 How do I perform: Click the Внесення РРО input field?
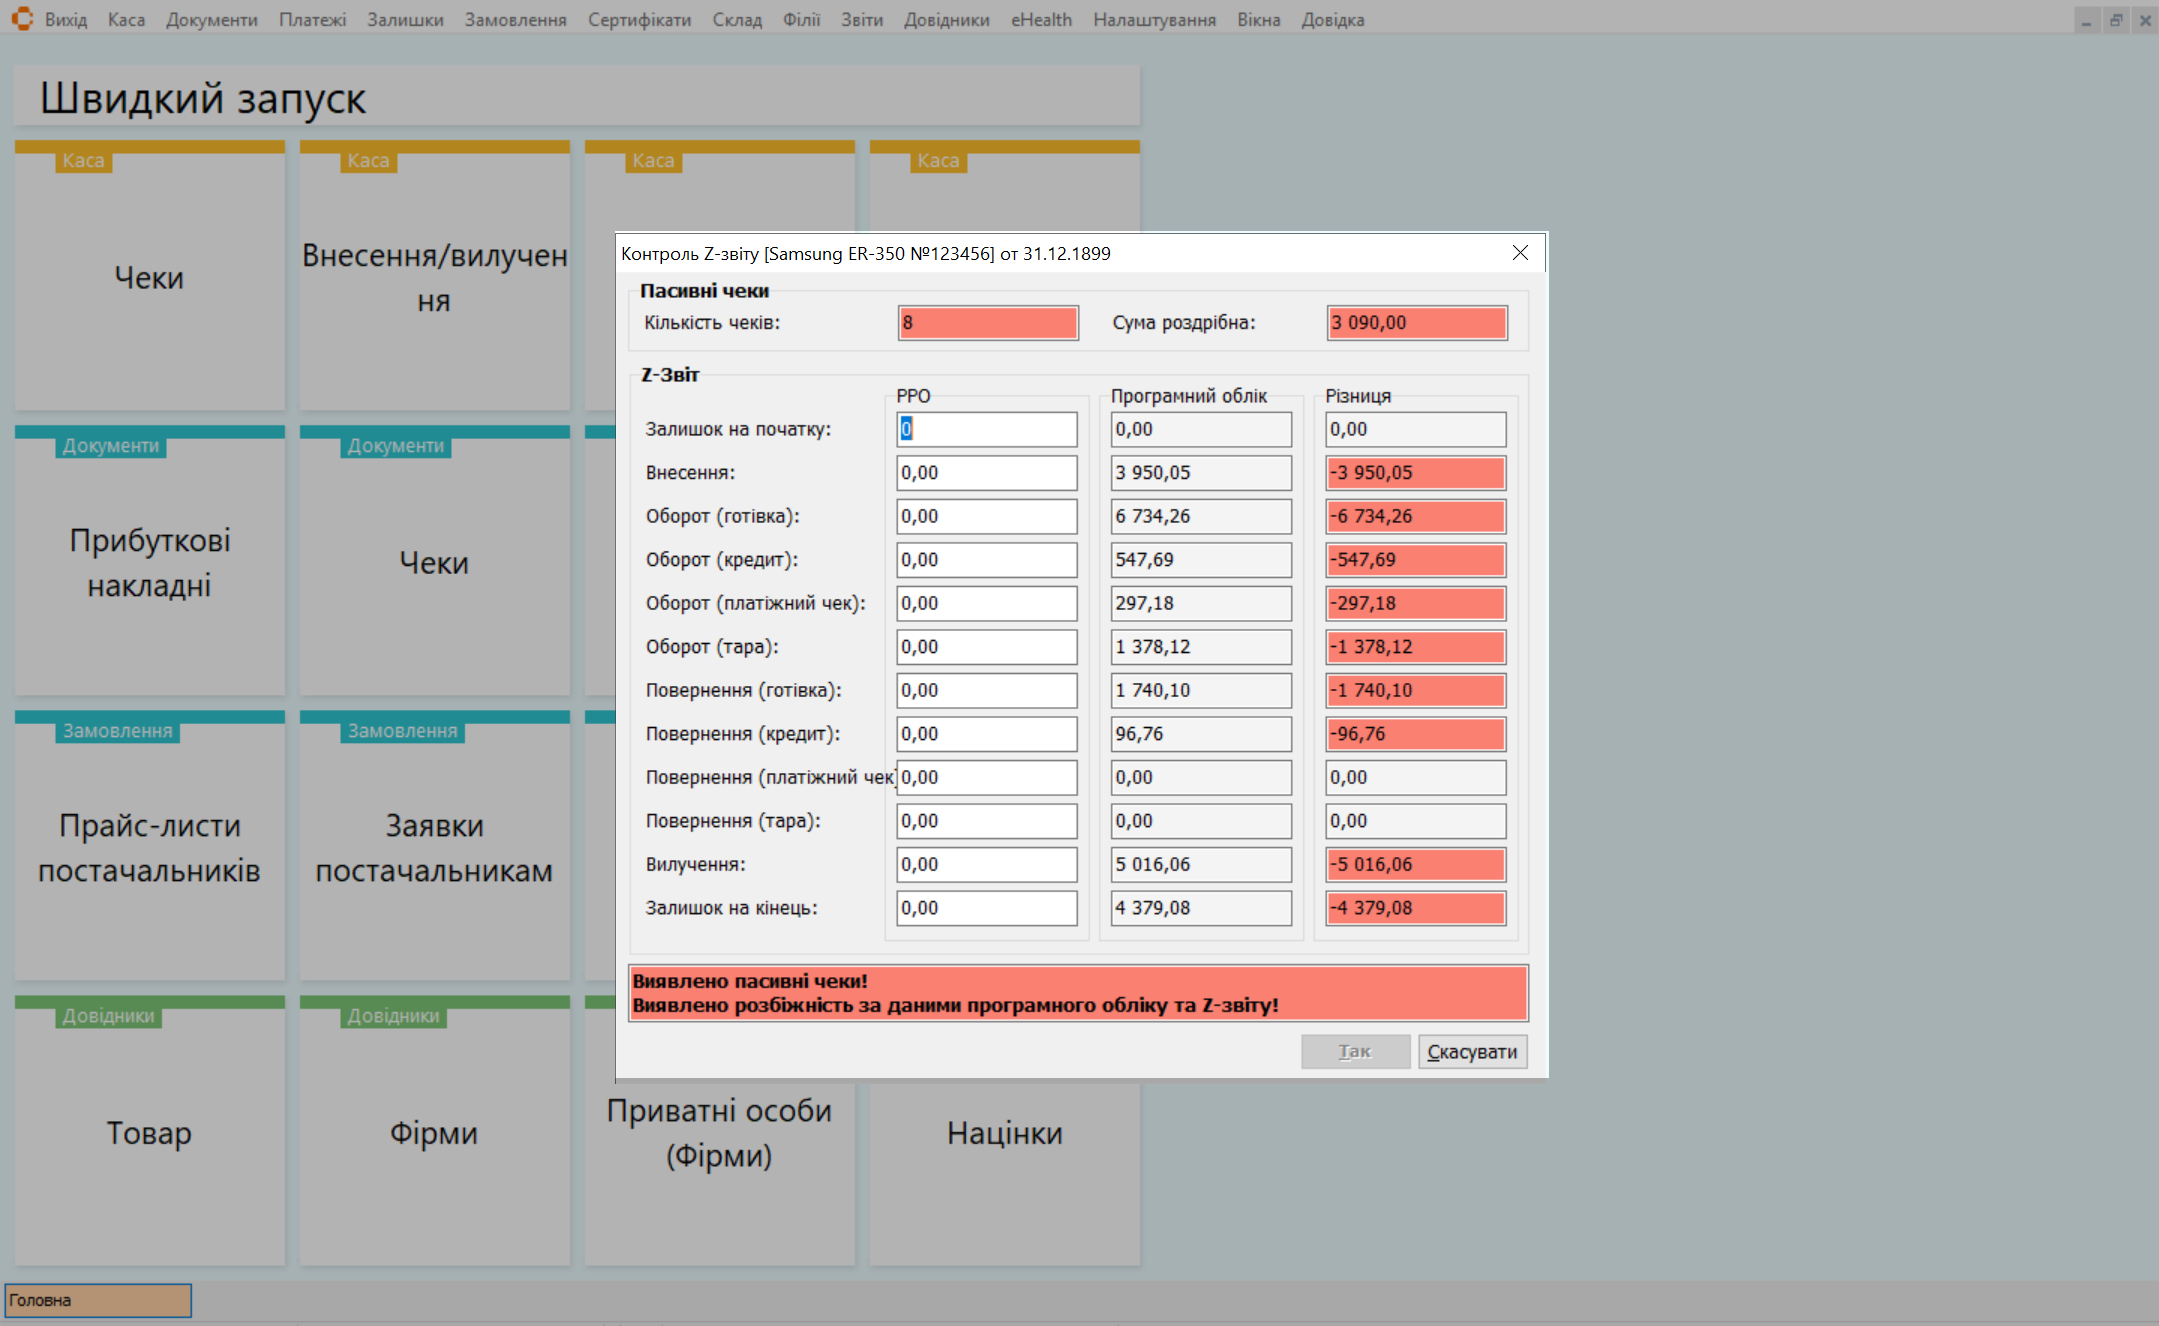coord(986,473)
